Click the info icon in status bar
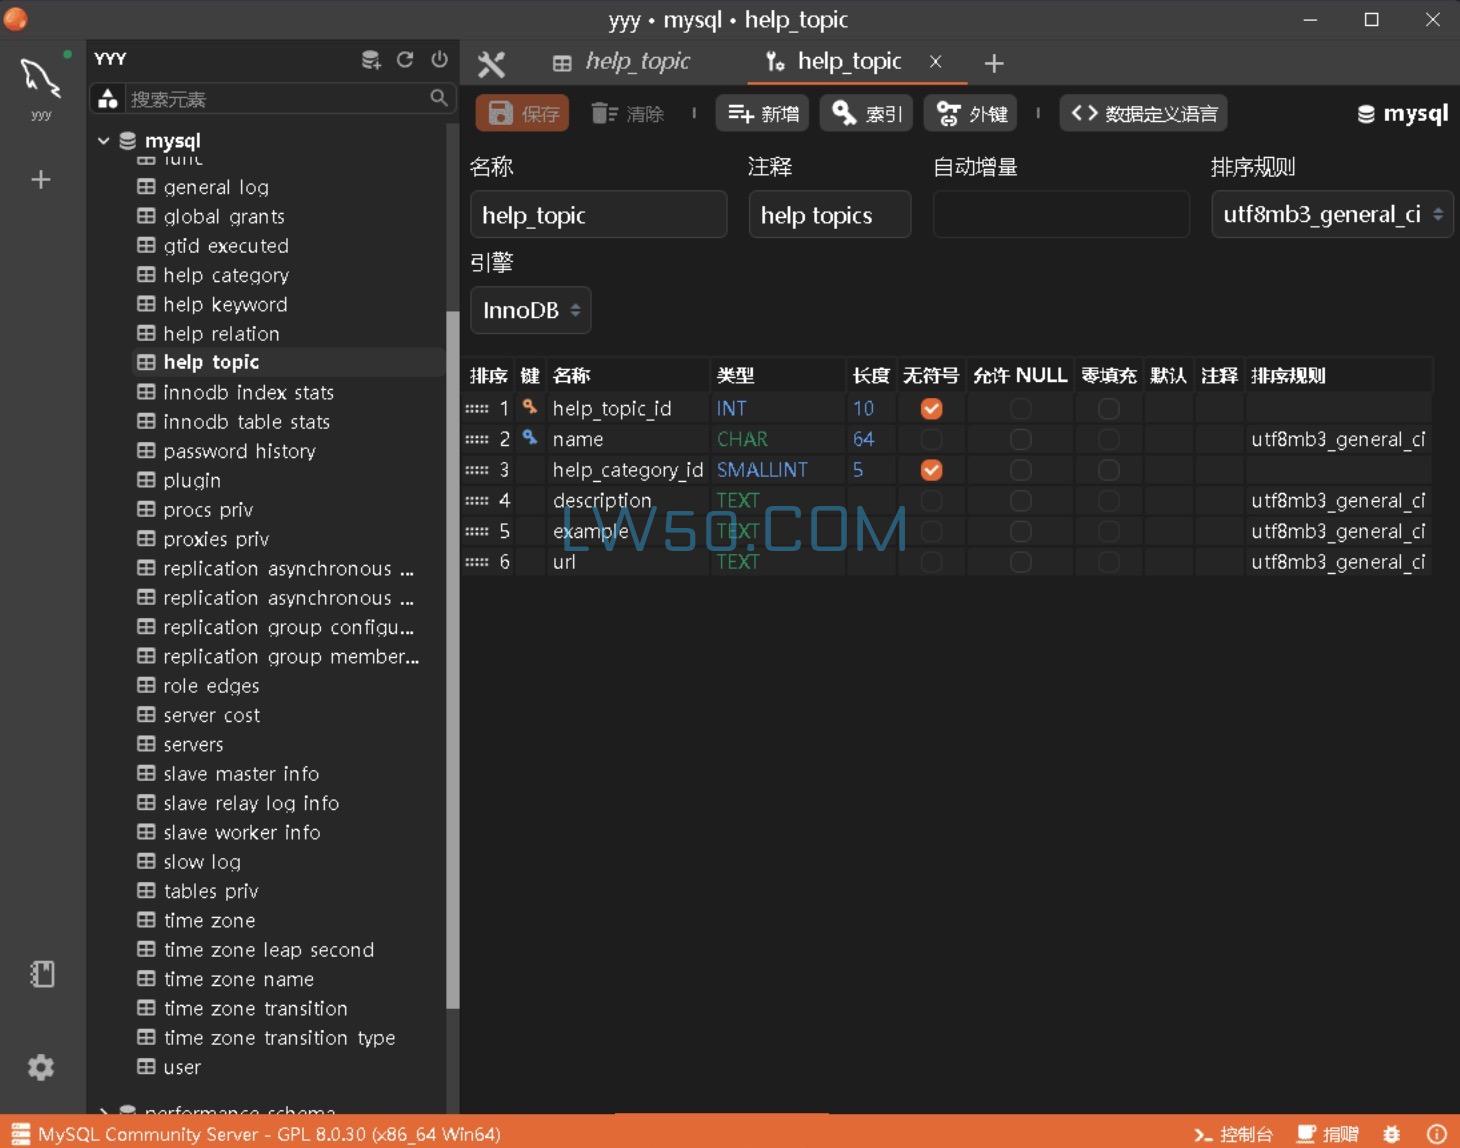Image resolution: width=1460 pixels, height=1148 pixels. point(1436,1134)
